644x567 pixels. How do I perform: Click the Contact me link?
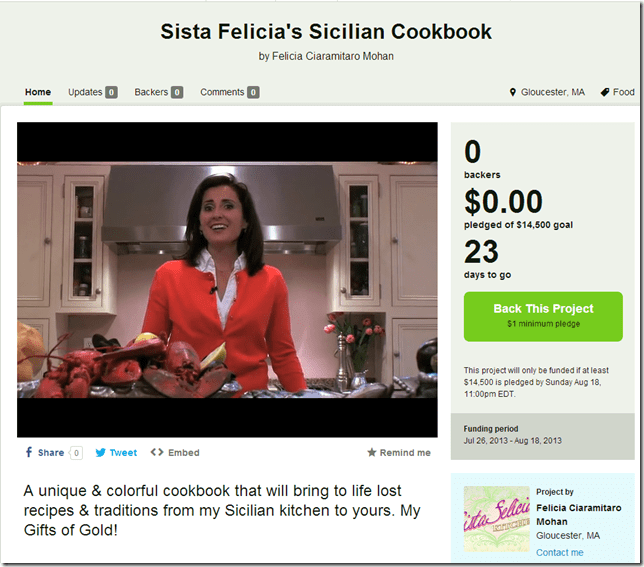click(x=559, y=552)
